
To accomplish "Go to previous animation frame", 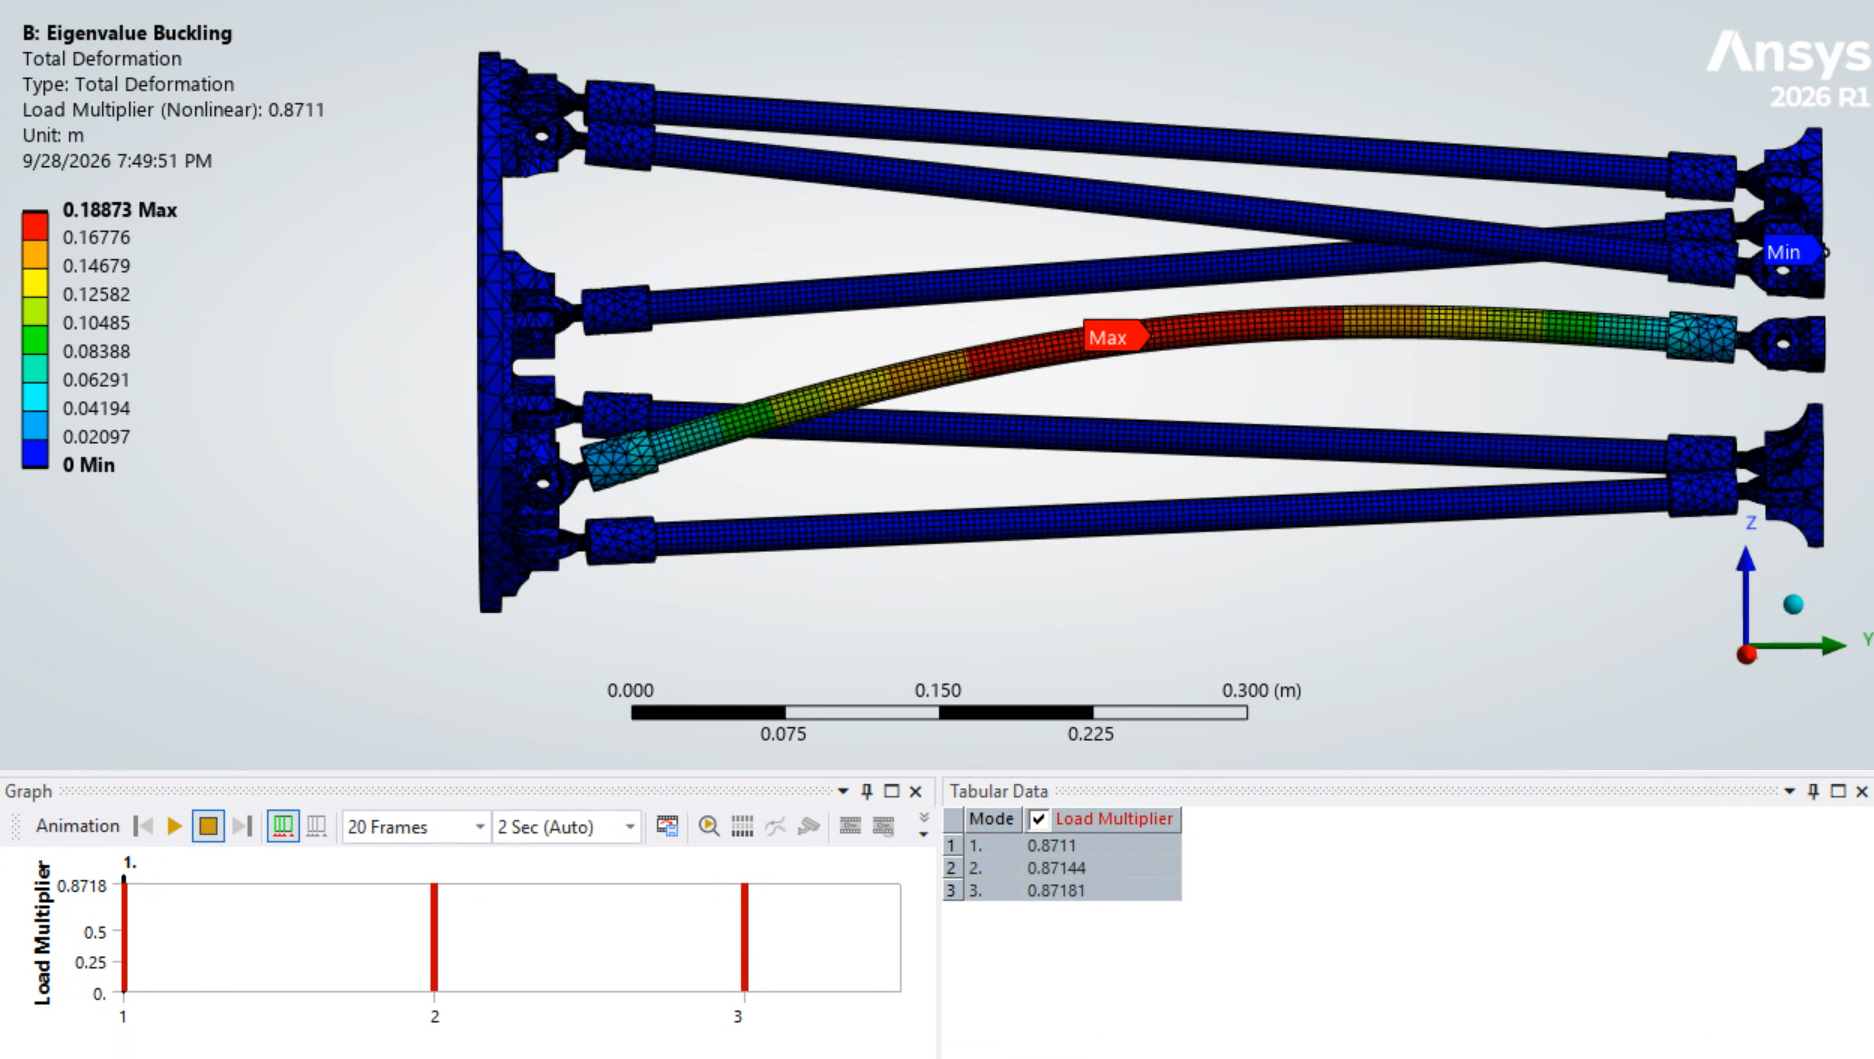I will [x=143, y=826].
